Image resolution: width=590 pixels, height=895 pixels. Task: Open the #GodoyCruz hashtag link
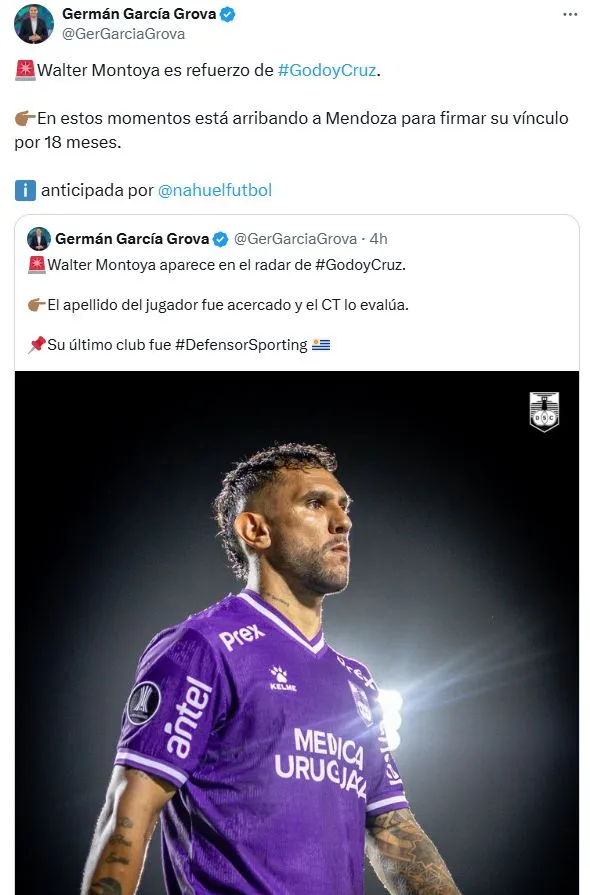pyautogui.click(x=327, y=70)
